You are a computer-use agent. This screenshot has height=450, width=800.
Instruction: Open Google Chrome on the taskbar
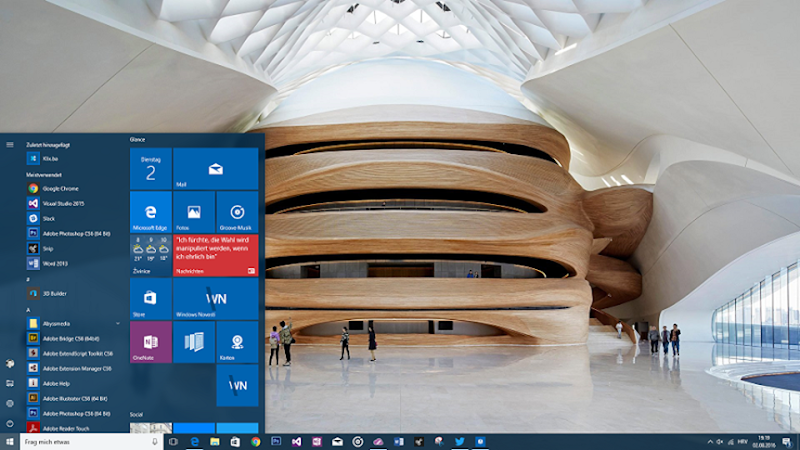256,442
